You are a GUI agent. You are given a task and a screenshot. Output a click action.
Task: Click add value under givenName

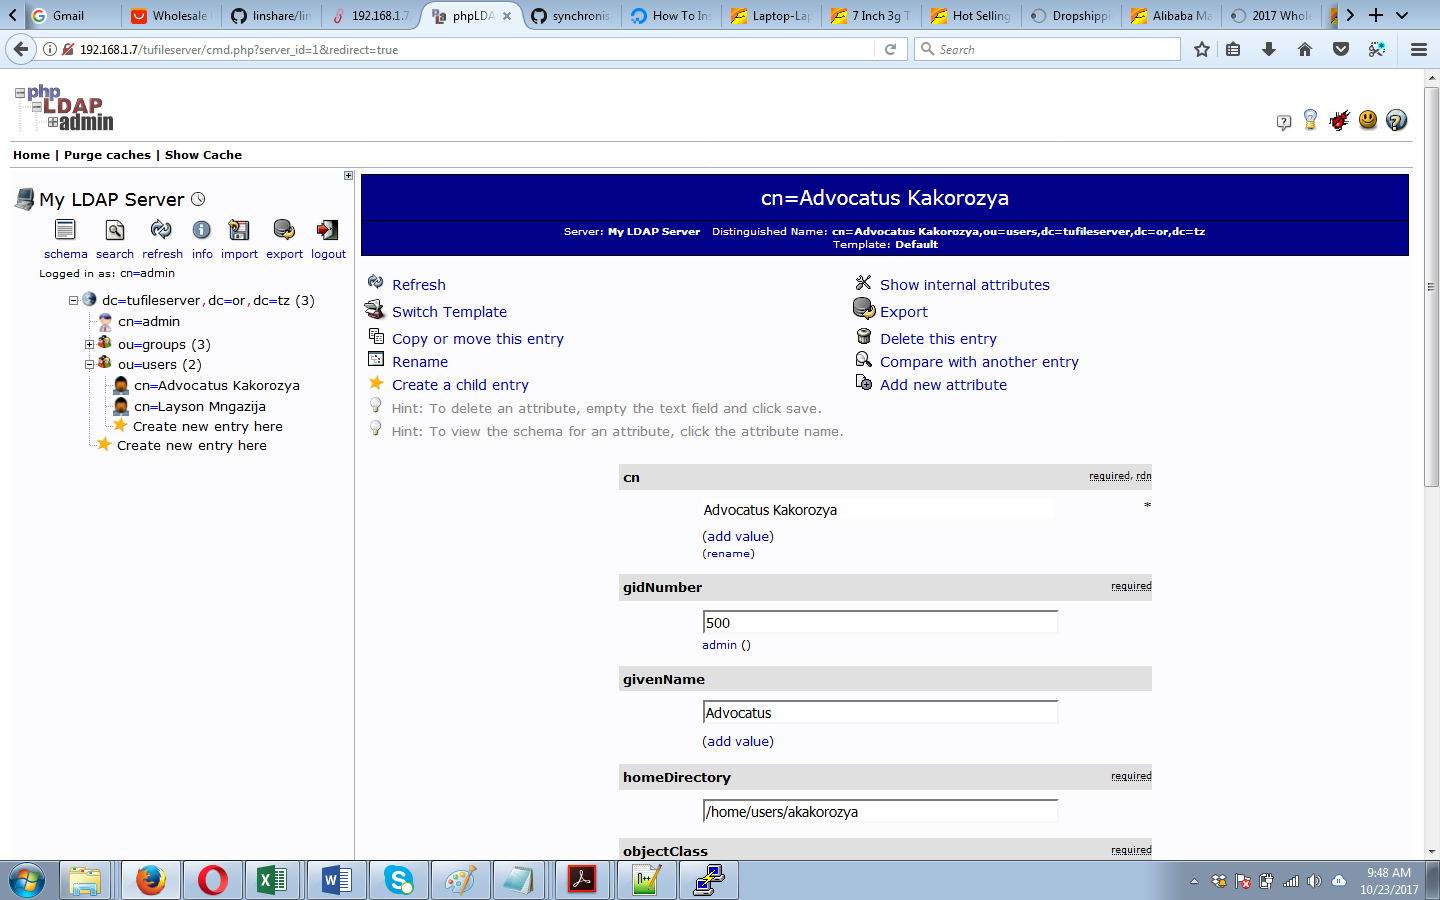pos(738,741)
